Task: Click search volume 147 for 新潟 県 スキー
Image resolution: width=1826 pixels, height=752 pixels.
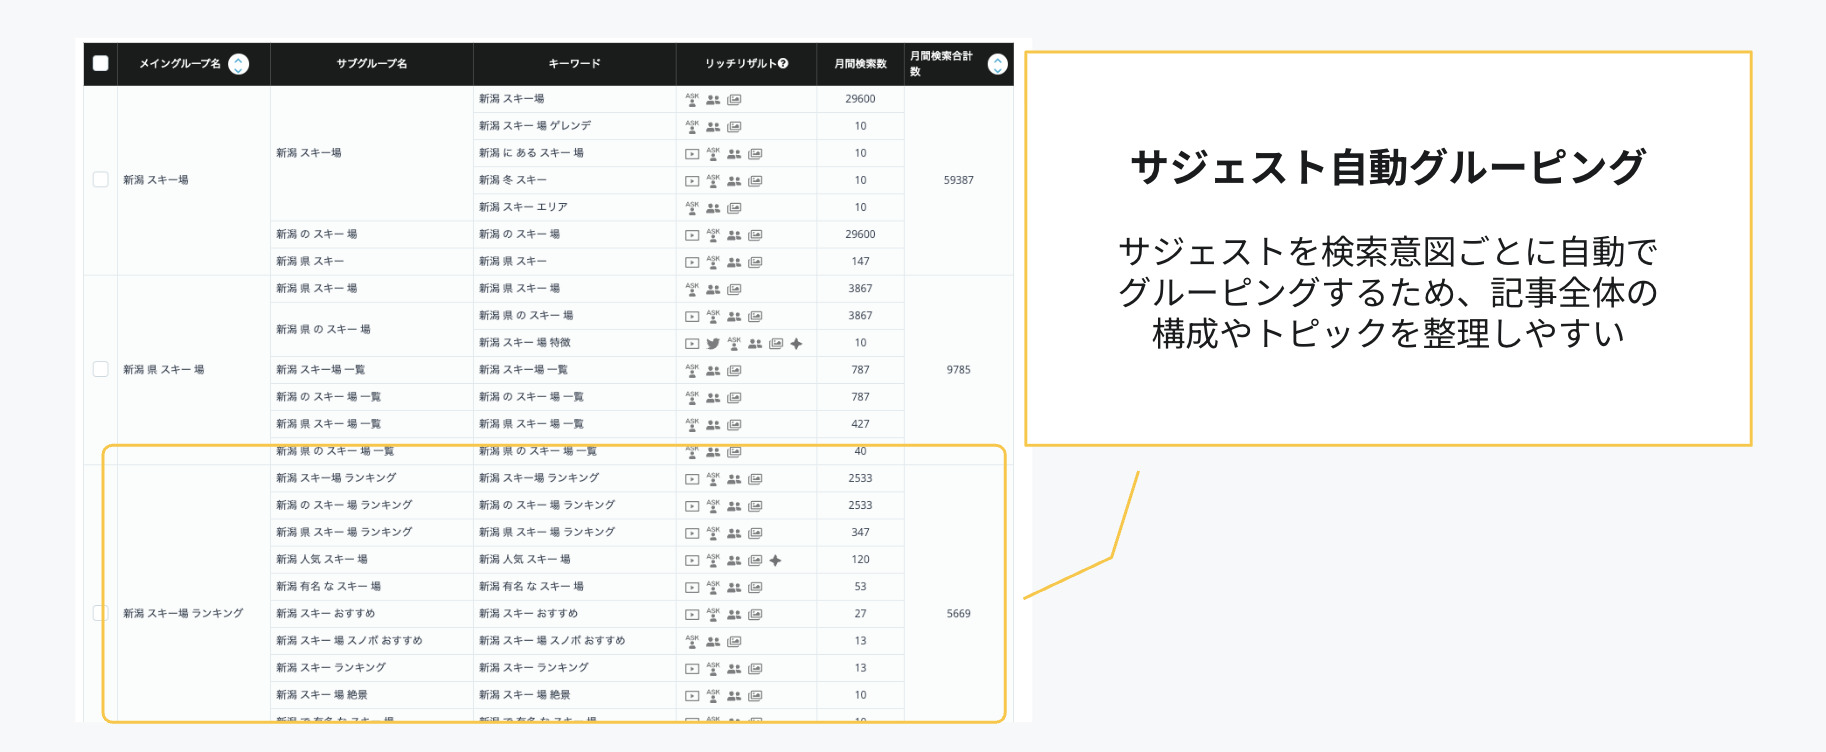Action: [x=860, y=261]
